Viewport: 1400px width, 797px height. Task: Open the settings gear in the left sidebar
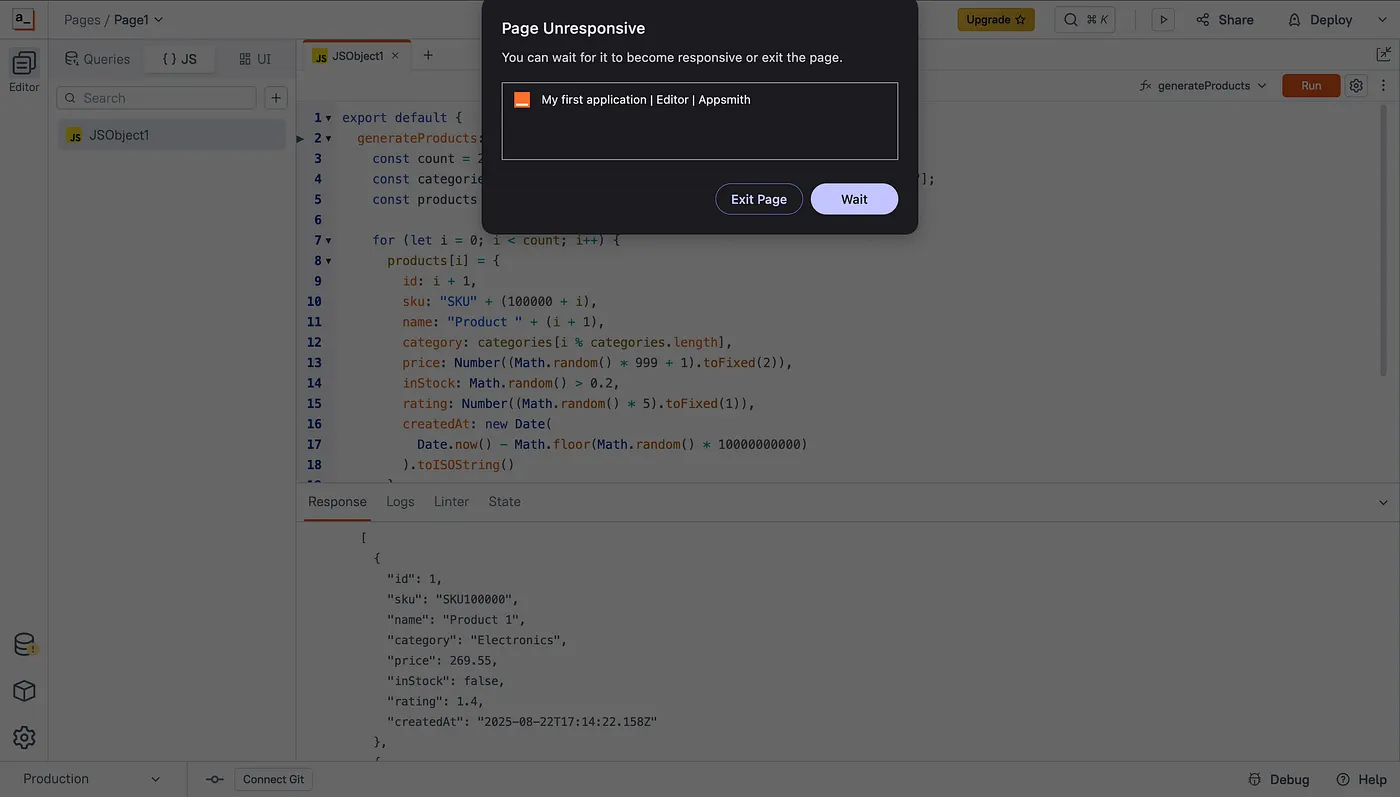tap(24, 738)
